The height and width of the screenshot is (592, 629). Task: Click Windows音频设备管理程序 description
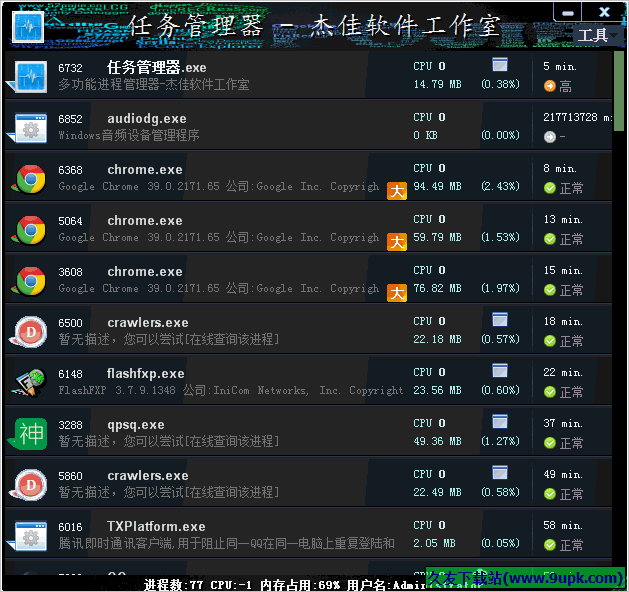click(x=129, y=135)
